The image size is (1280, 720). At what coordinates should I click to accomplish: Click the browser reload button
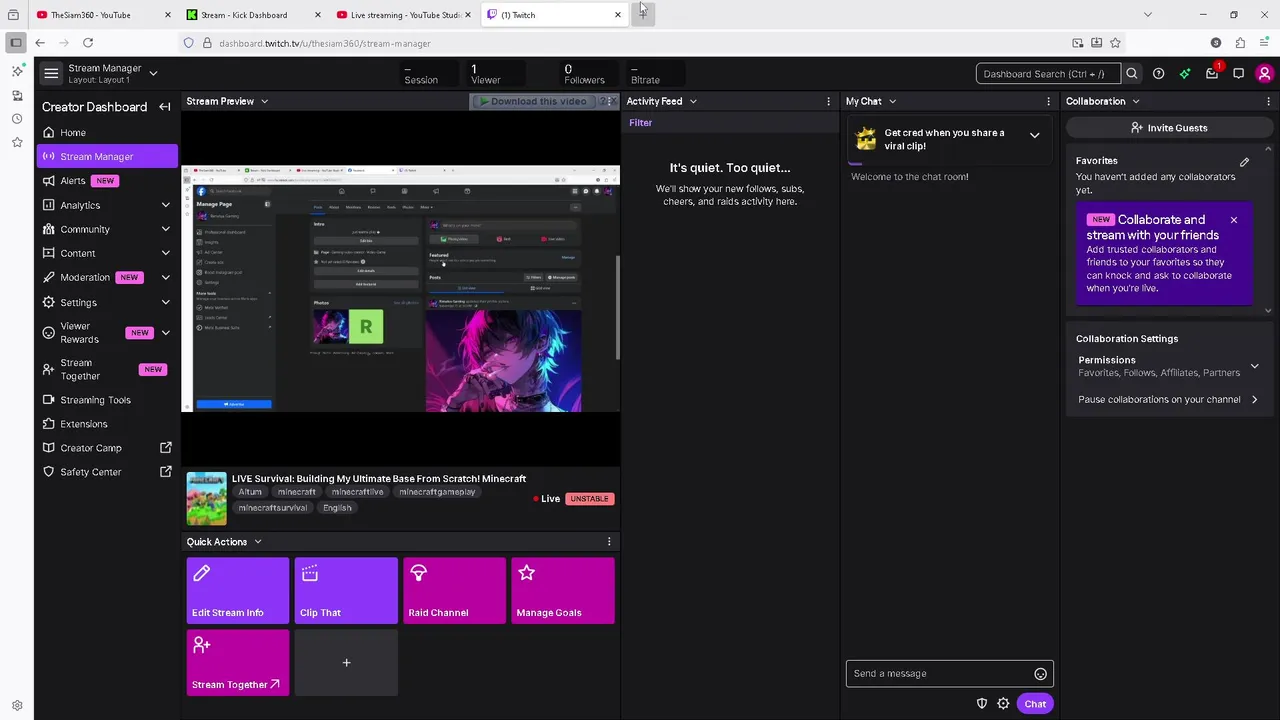coord(88,43)
